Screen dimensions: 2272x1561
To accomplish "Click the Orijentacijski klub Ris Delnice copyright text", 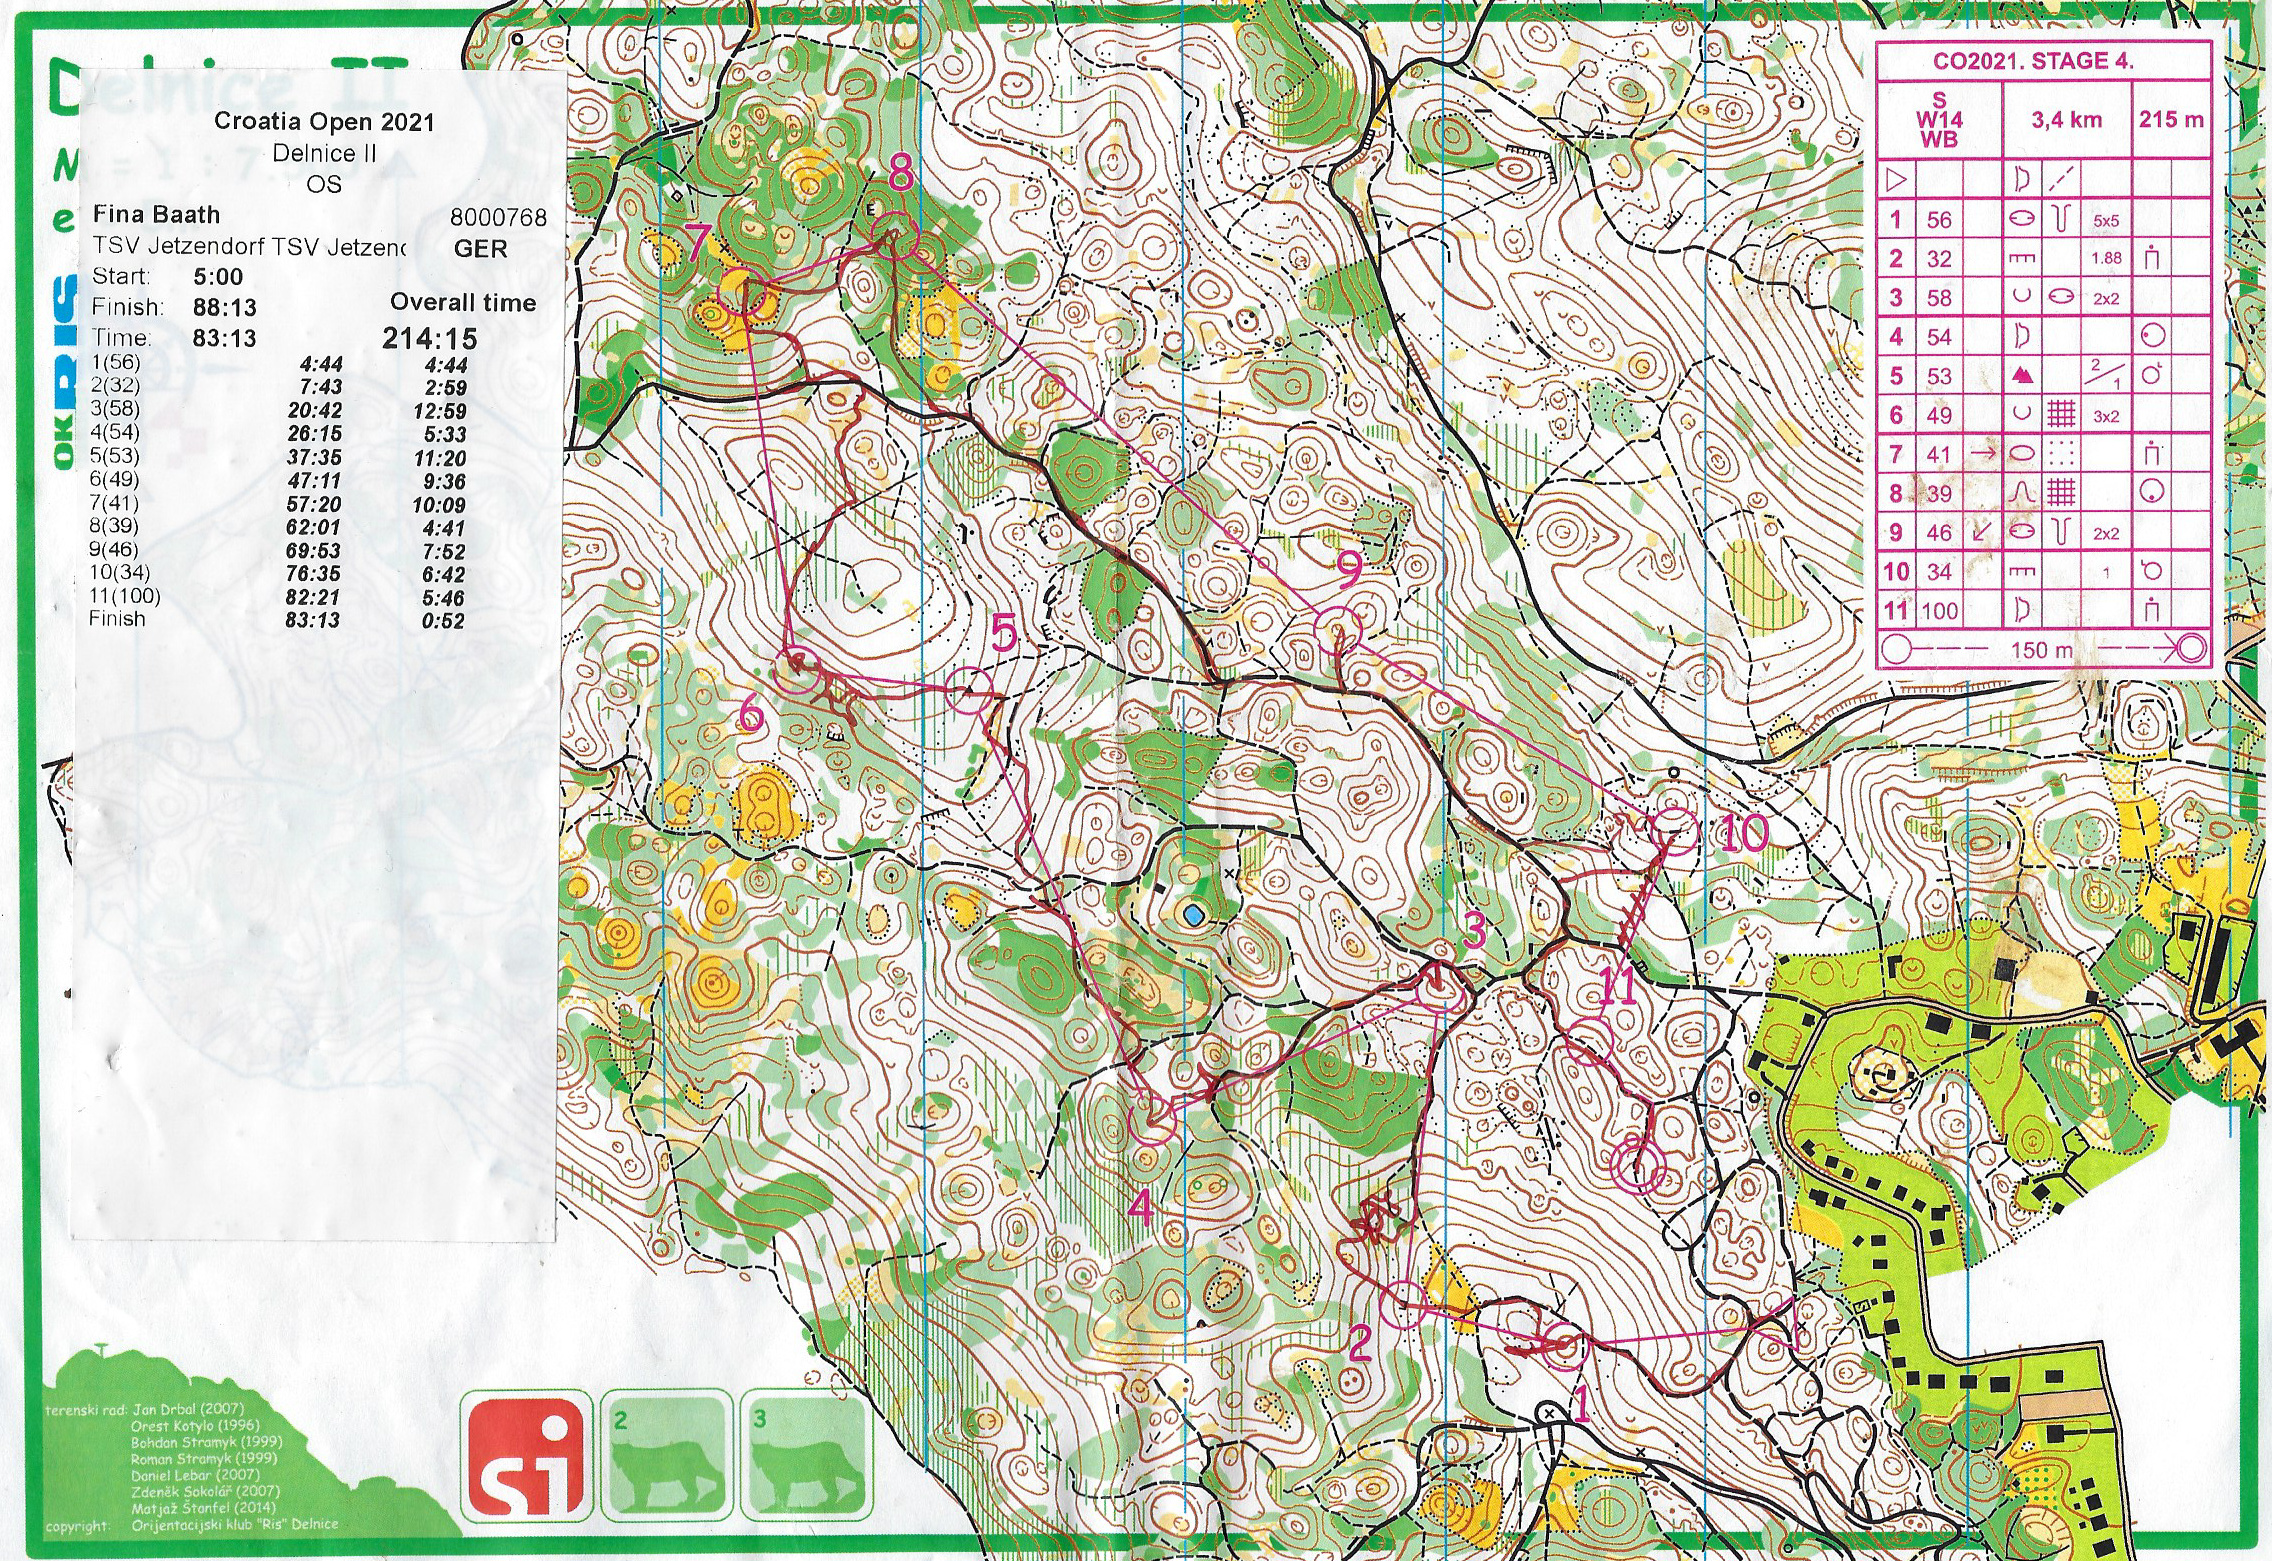I will pyautogui.click(x=234, y=1524).
